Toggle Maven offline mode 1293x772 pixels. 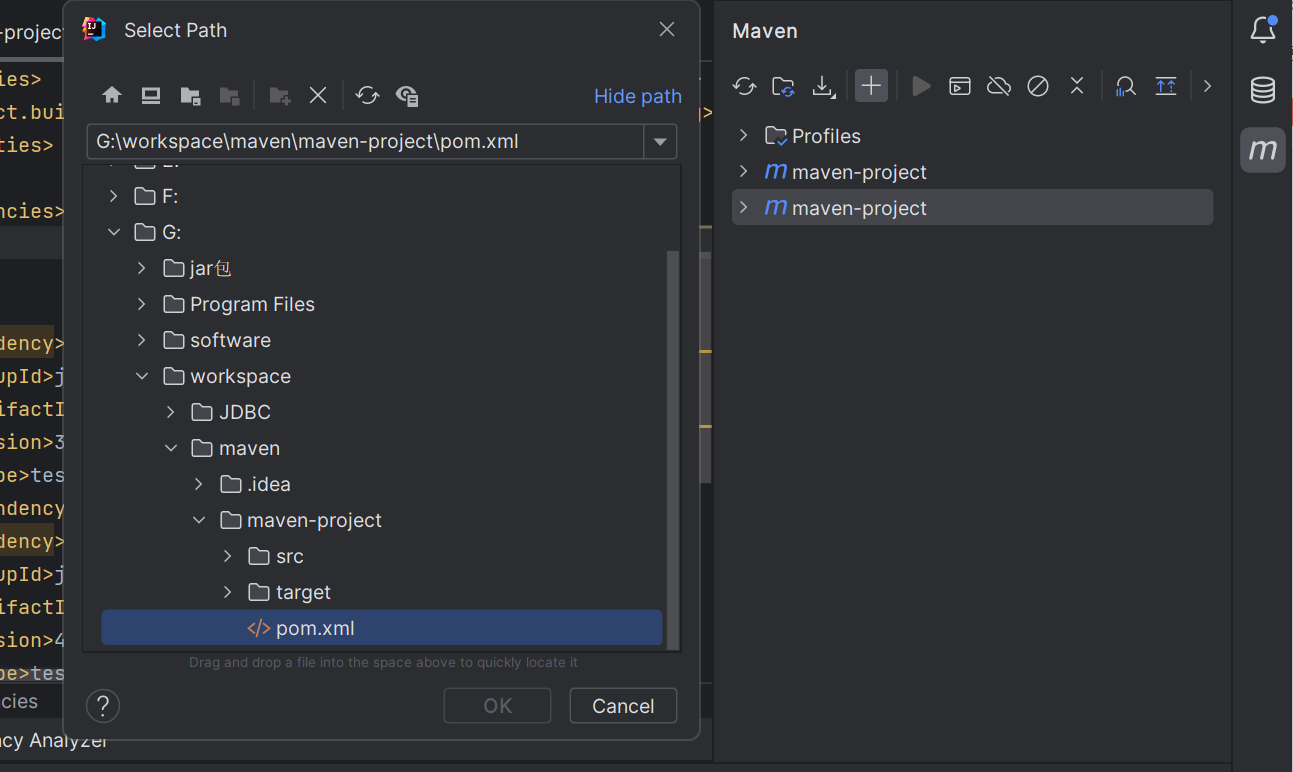tap(998, 86)
